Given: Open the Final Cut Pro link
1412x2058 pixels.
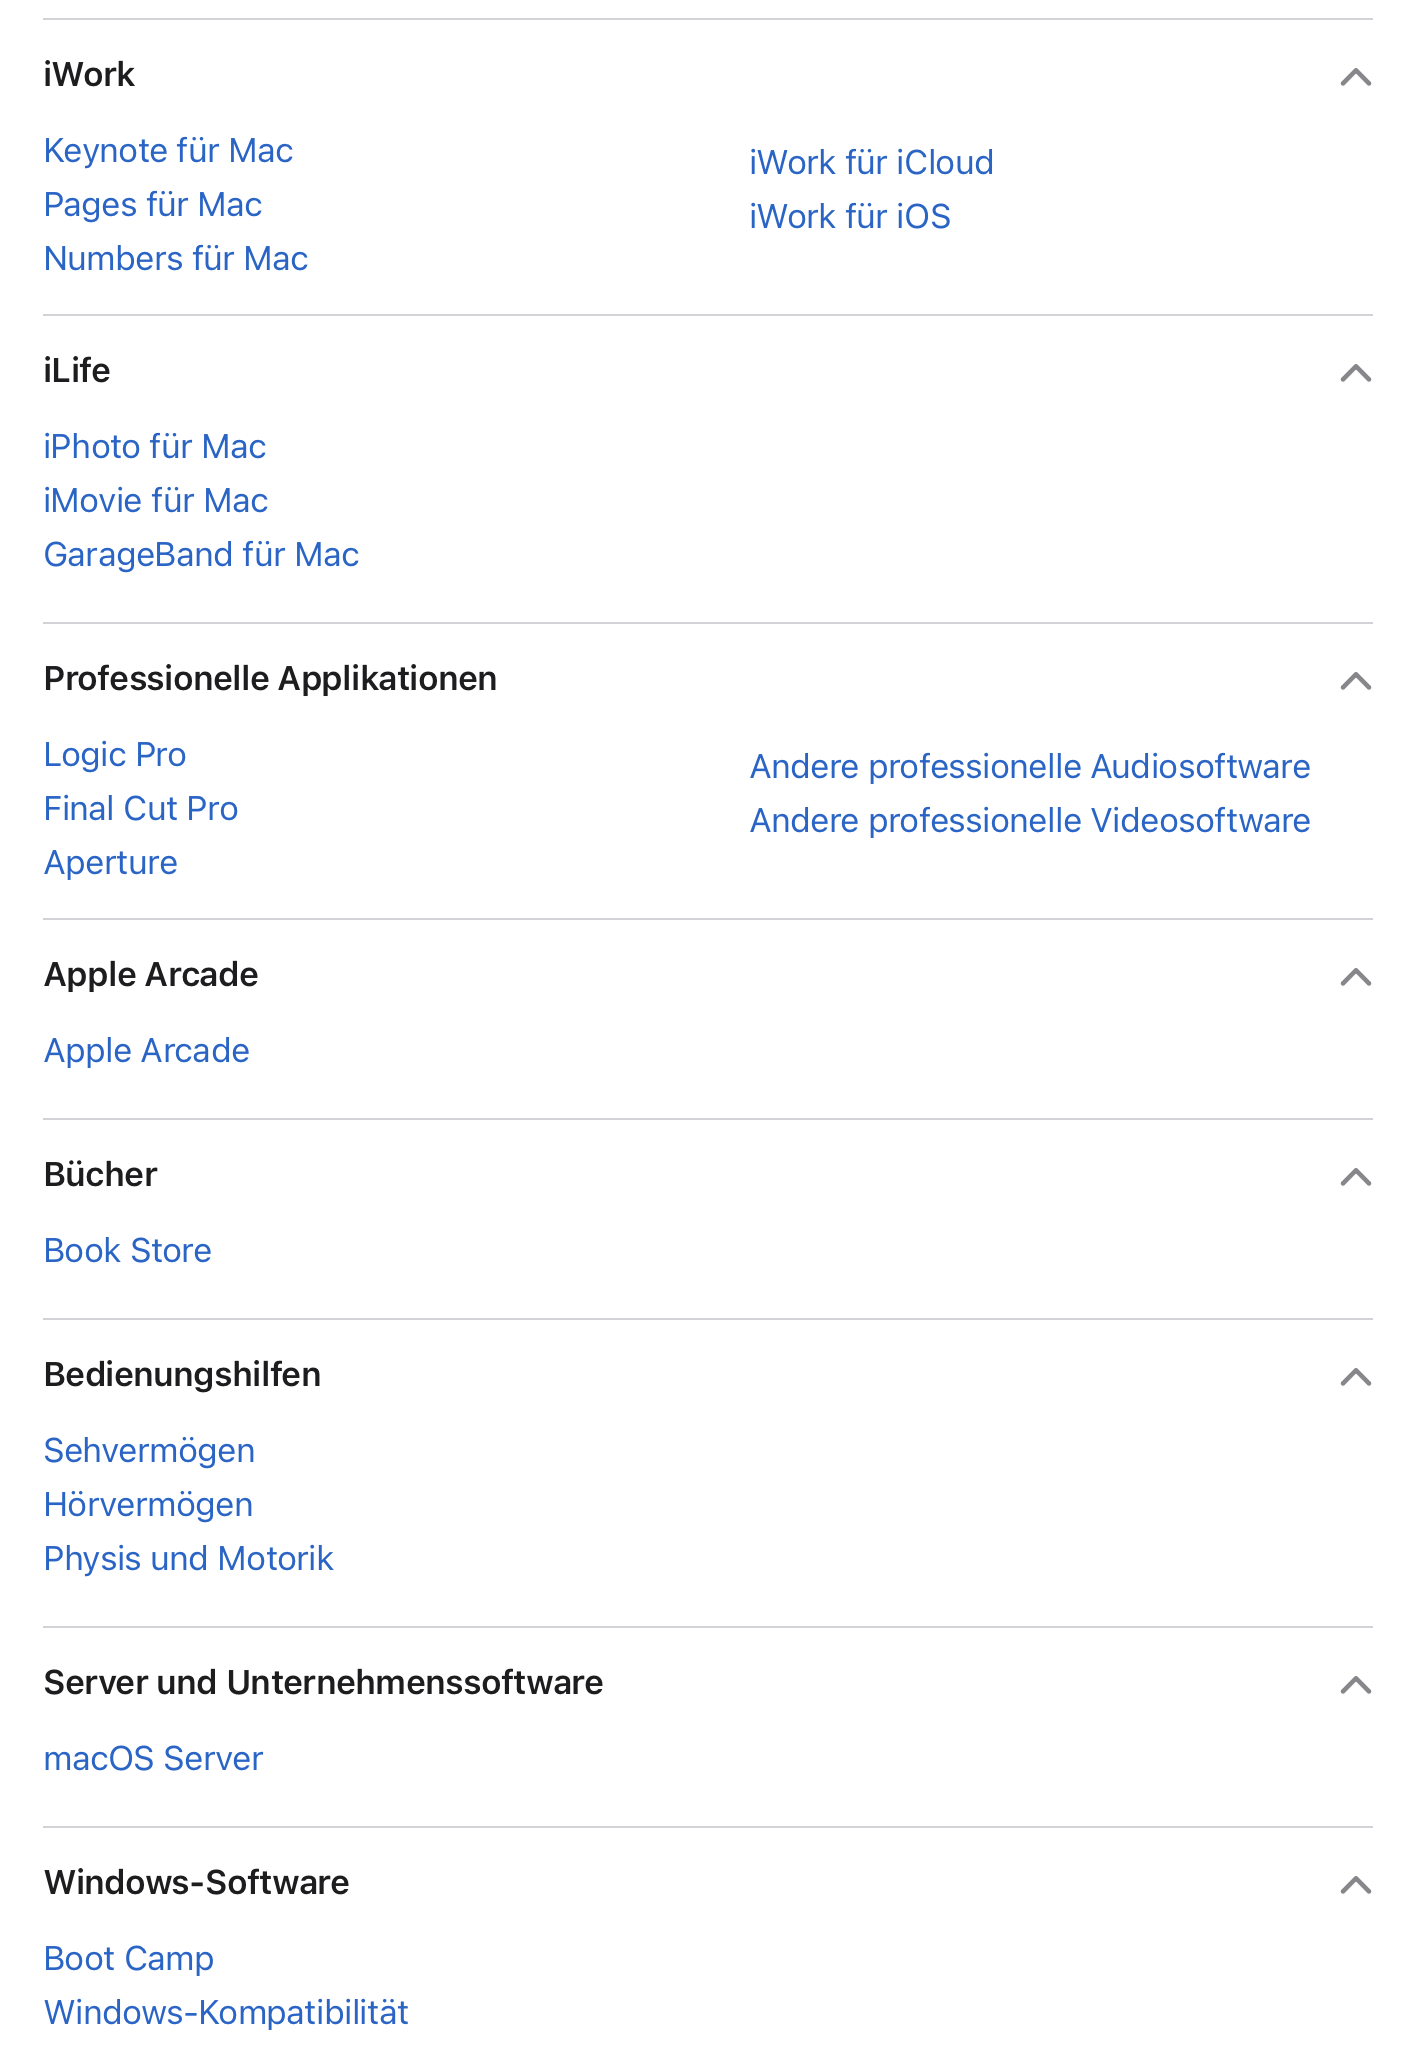Looking at the screenshot, I should [141, 809].
